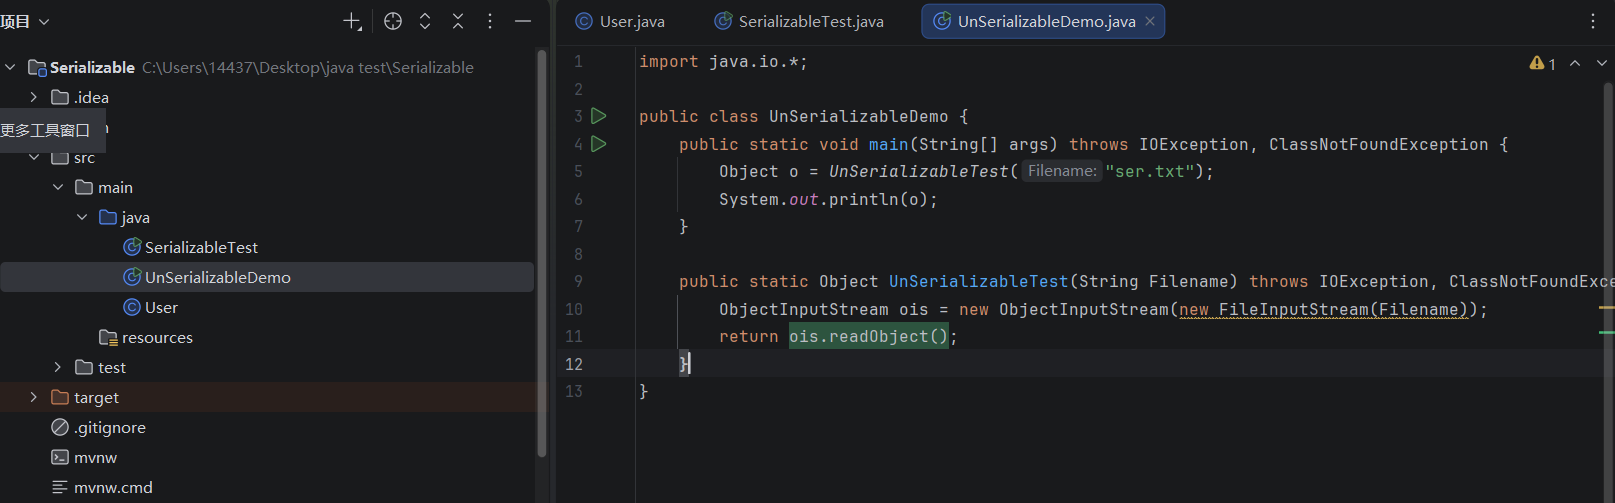Collapse all items in project tree
This screenshot has height=503, width=1615.
point(458,21)
